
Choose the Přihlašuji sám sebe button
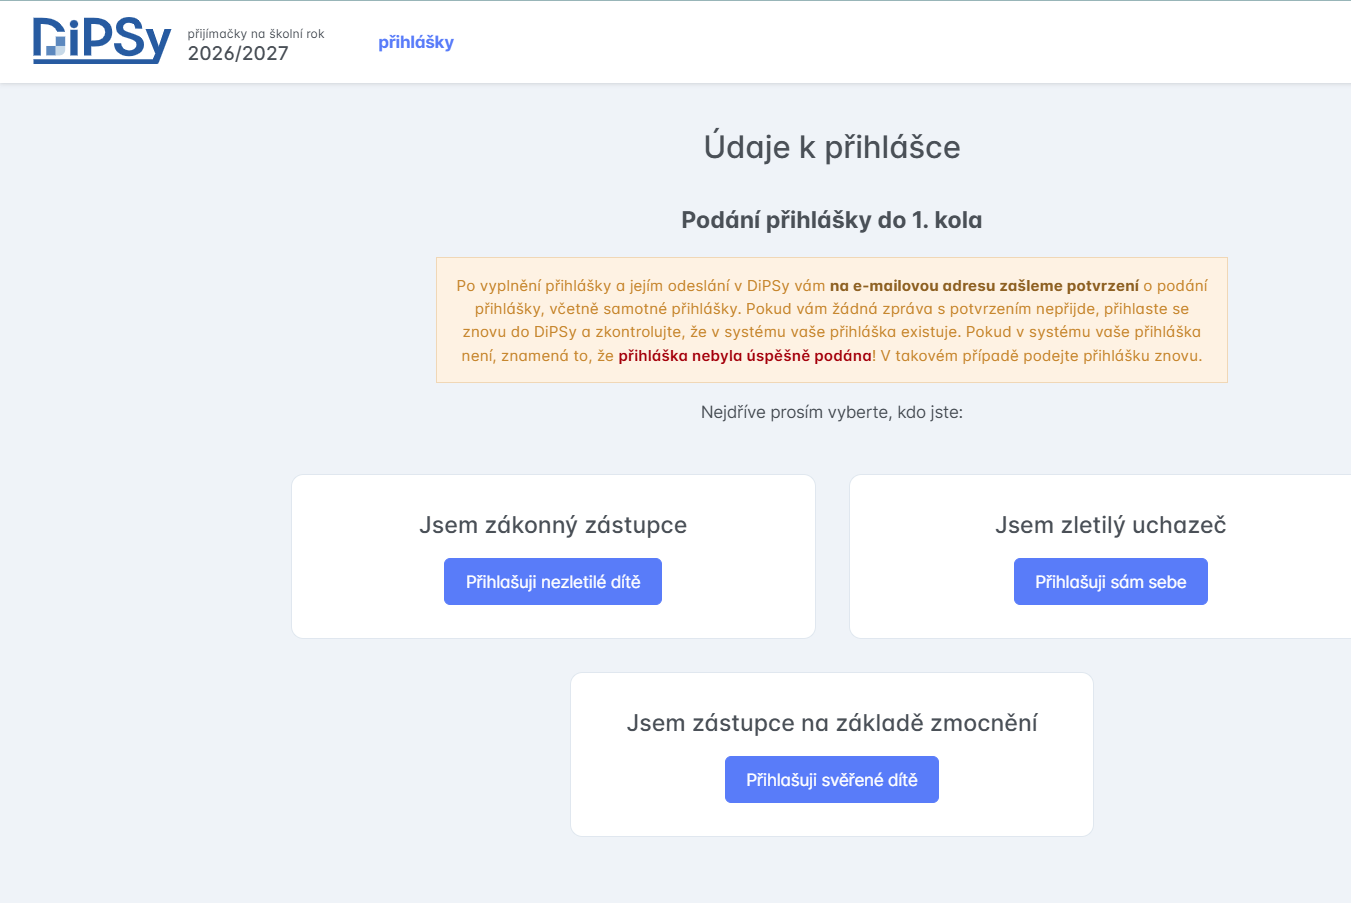click(1110, 582)
